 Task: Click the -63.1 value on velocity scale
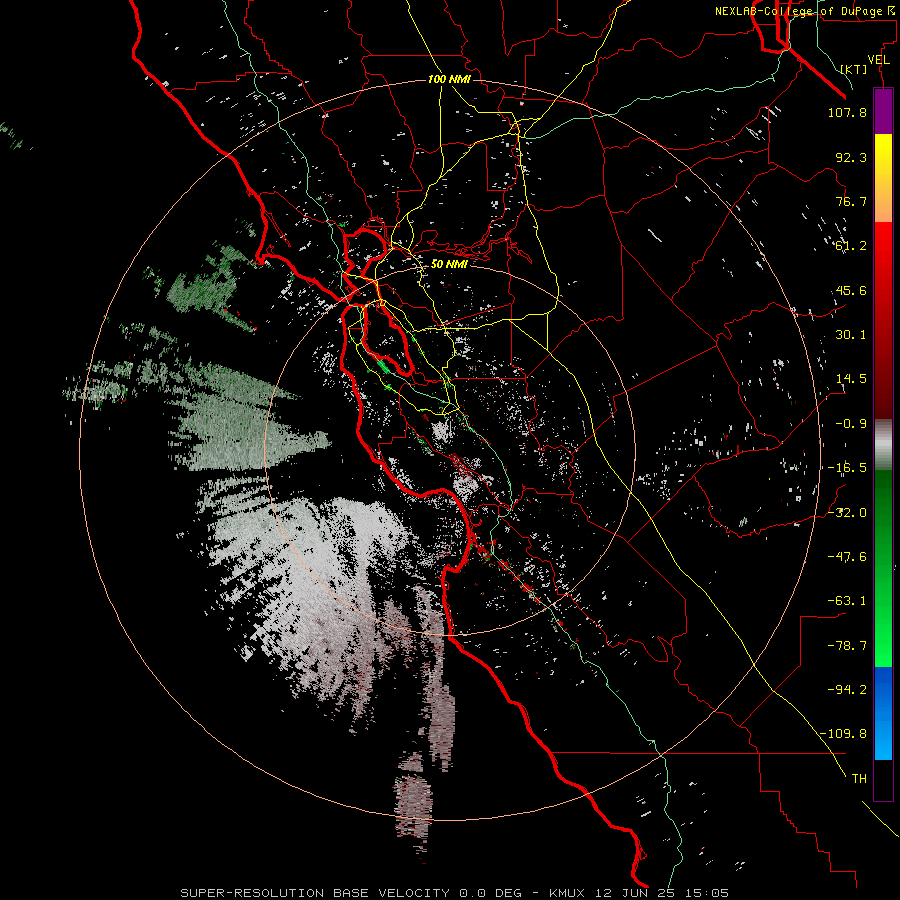(x=847, y=601)
